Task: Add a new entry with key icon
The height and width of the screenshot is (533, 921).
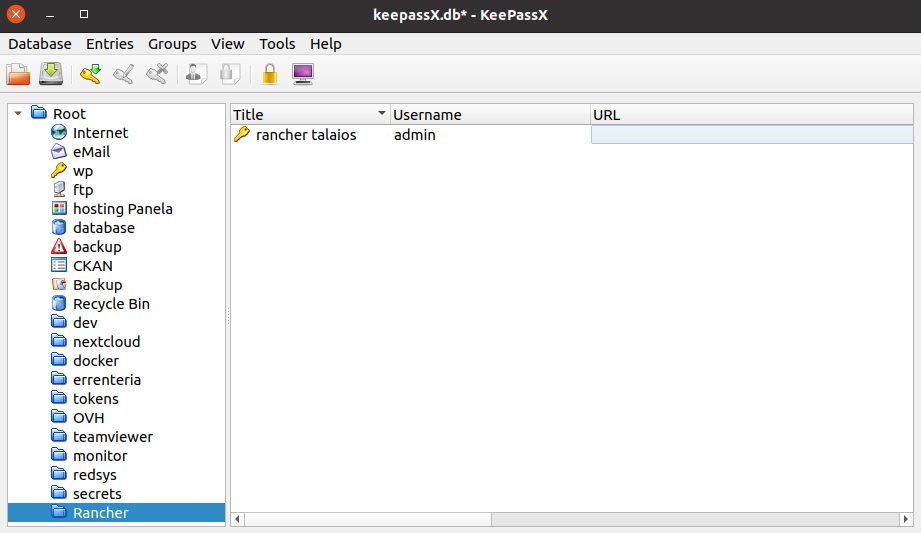Action: (x=91, y=74)
